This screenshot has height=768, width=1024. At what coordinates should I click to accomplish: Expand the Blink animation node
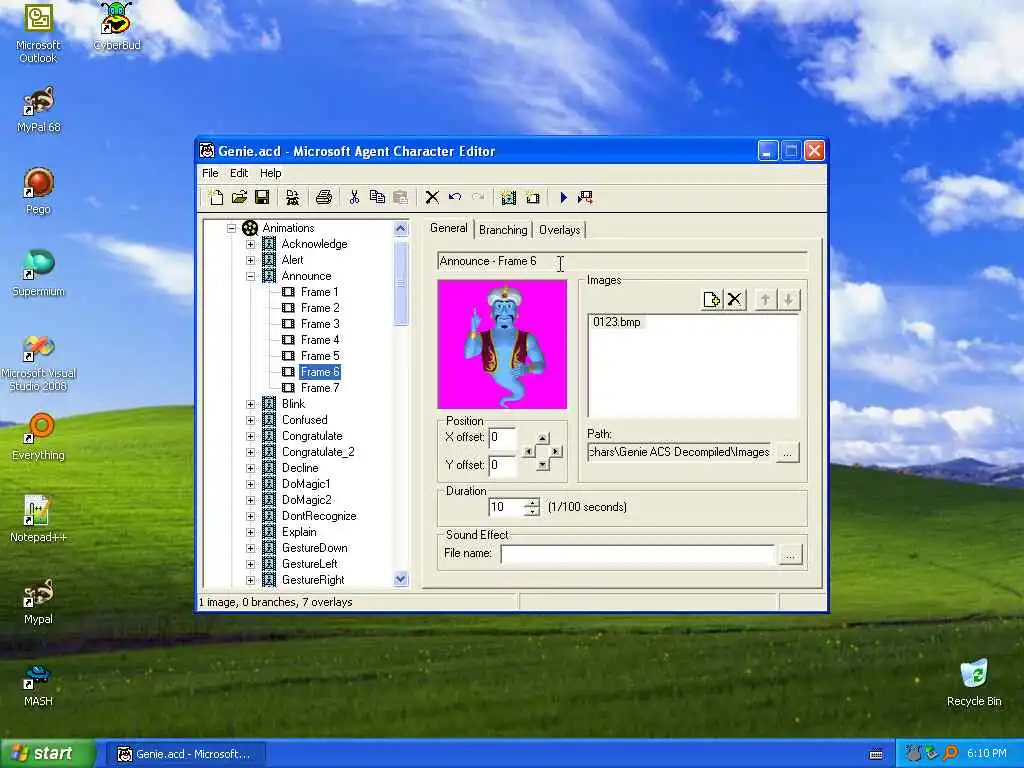(250, 404)
